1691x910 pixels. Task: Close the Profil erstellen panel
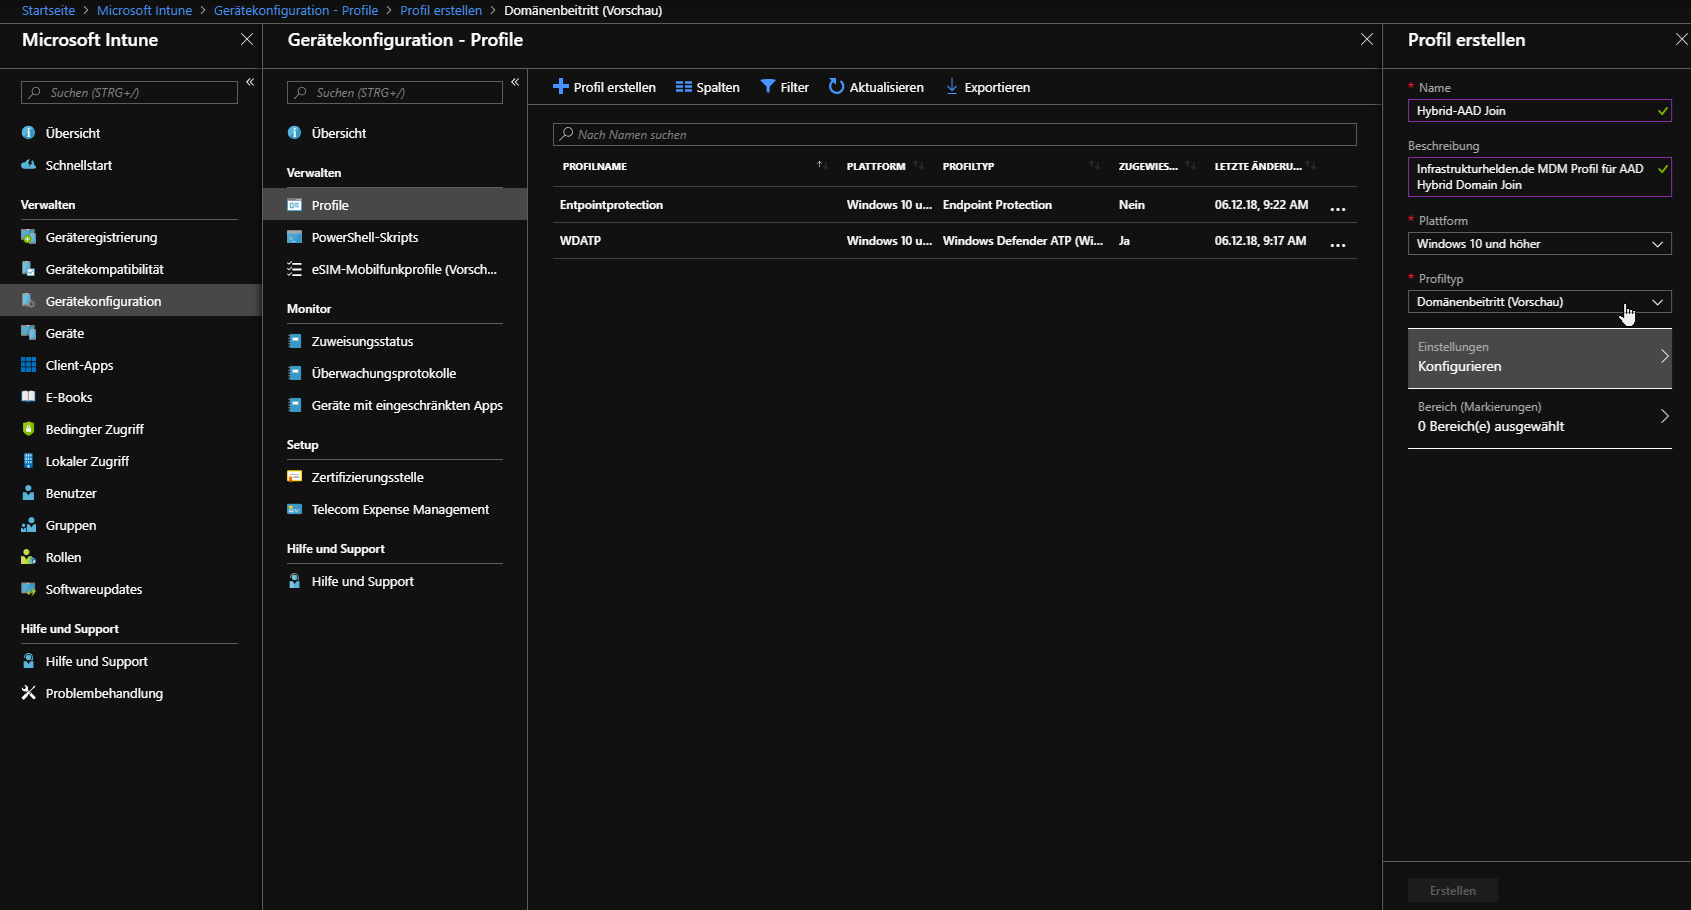1682,39
